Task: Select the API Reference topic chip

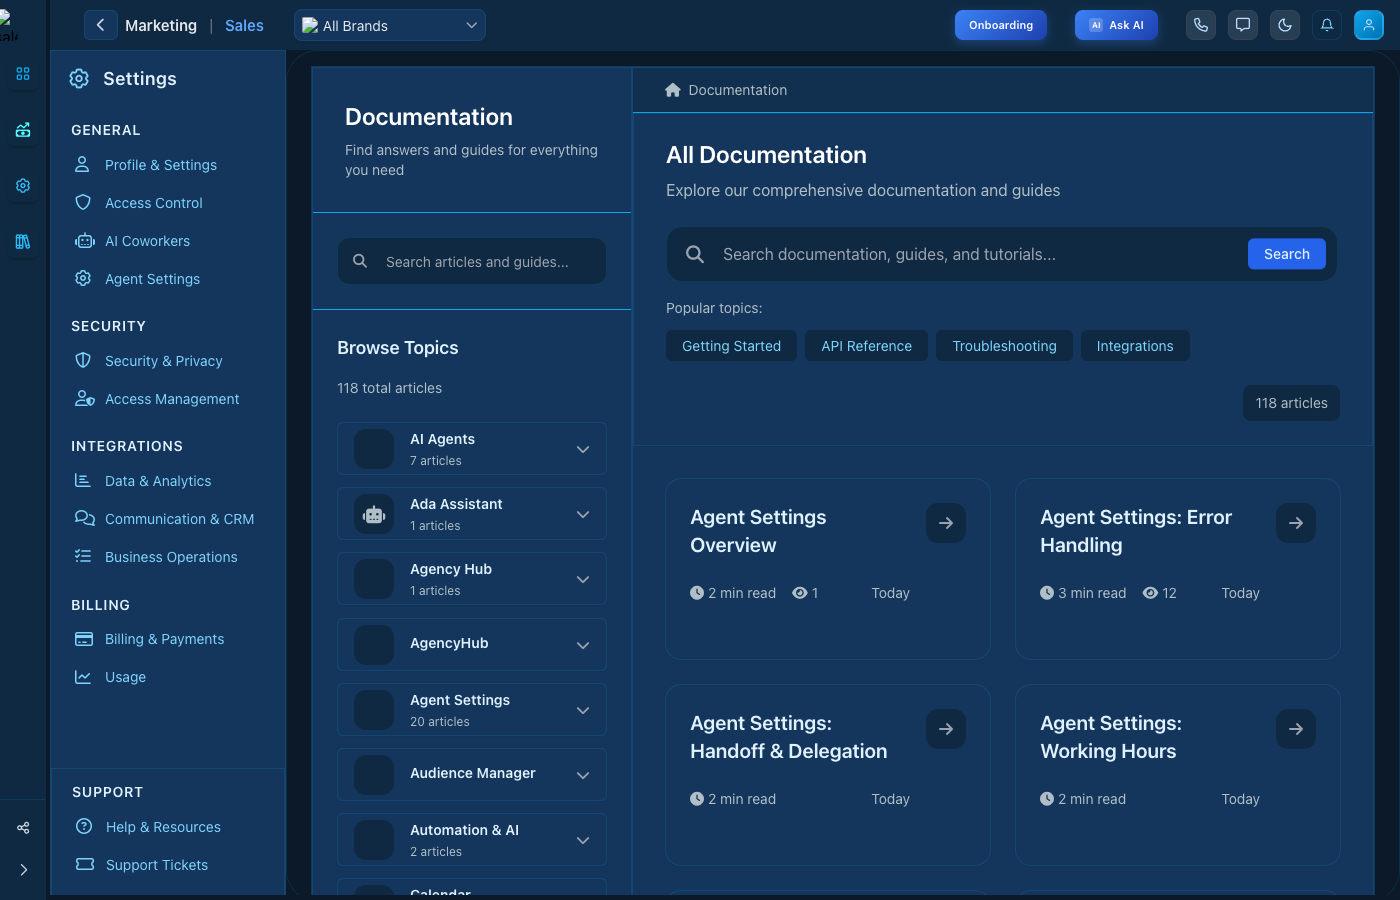Action: tap(867, 346)
